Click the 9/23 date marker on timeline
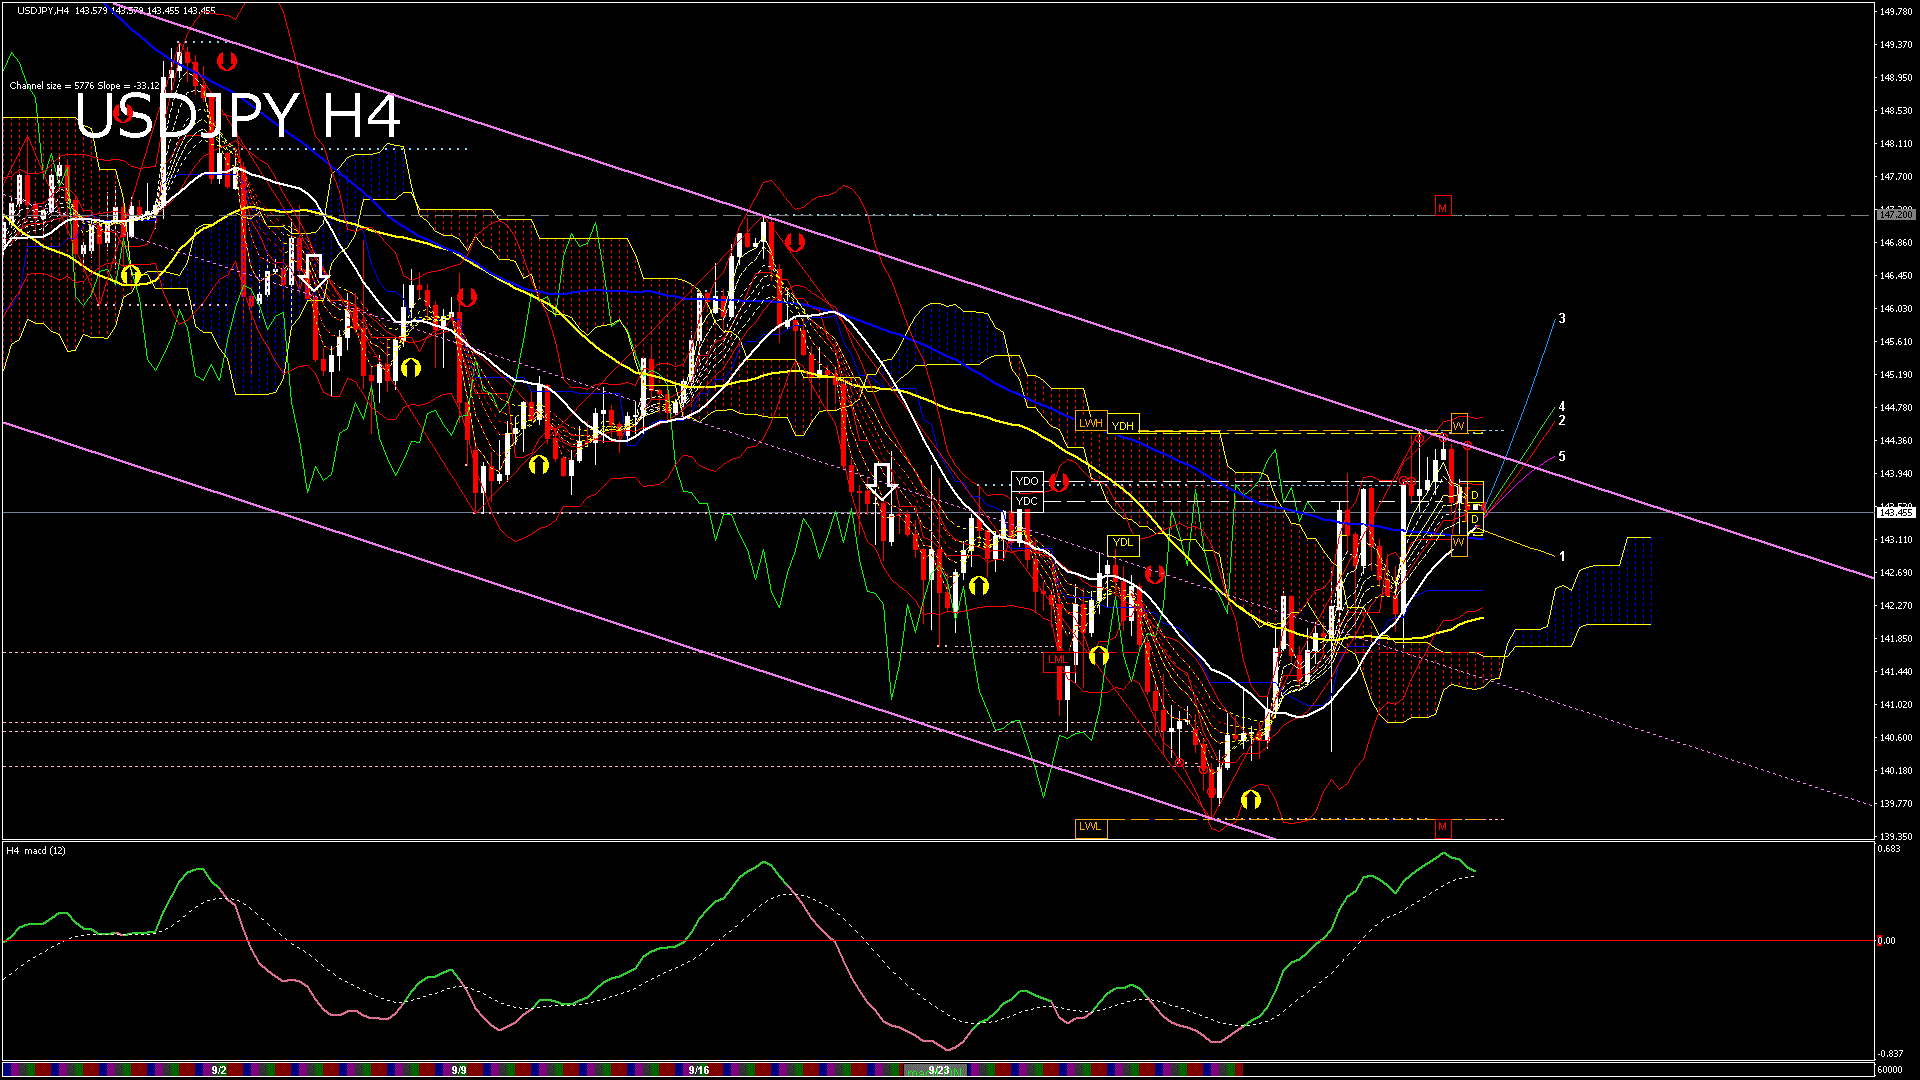 [x=938, y=1070]
